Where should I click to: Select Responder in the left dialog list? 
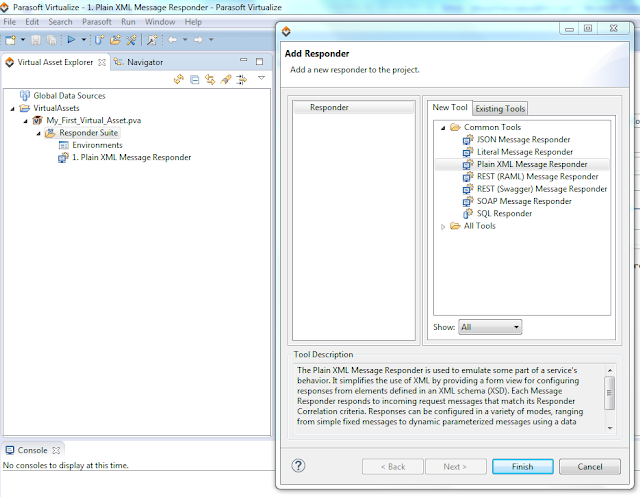(x=353, y=107)
